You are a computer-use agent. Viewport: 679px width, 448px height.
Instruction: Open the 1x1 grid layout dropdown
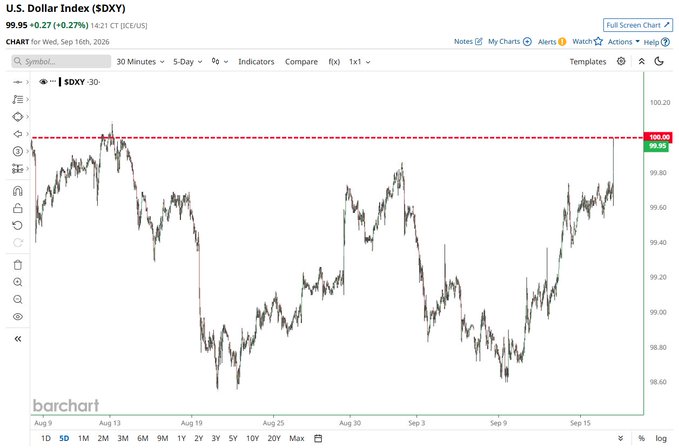359,61
